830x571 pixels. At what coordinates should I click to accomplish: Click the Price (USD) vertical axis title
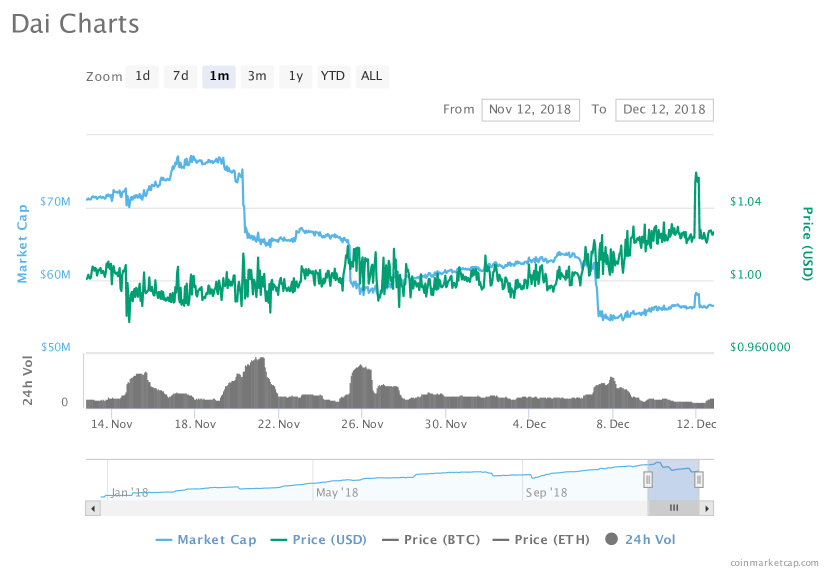[807, 243]
